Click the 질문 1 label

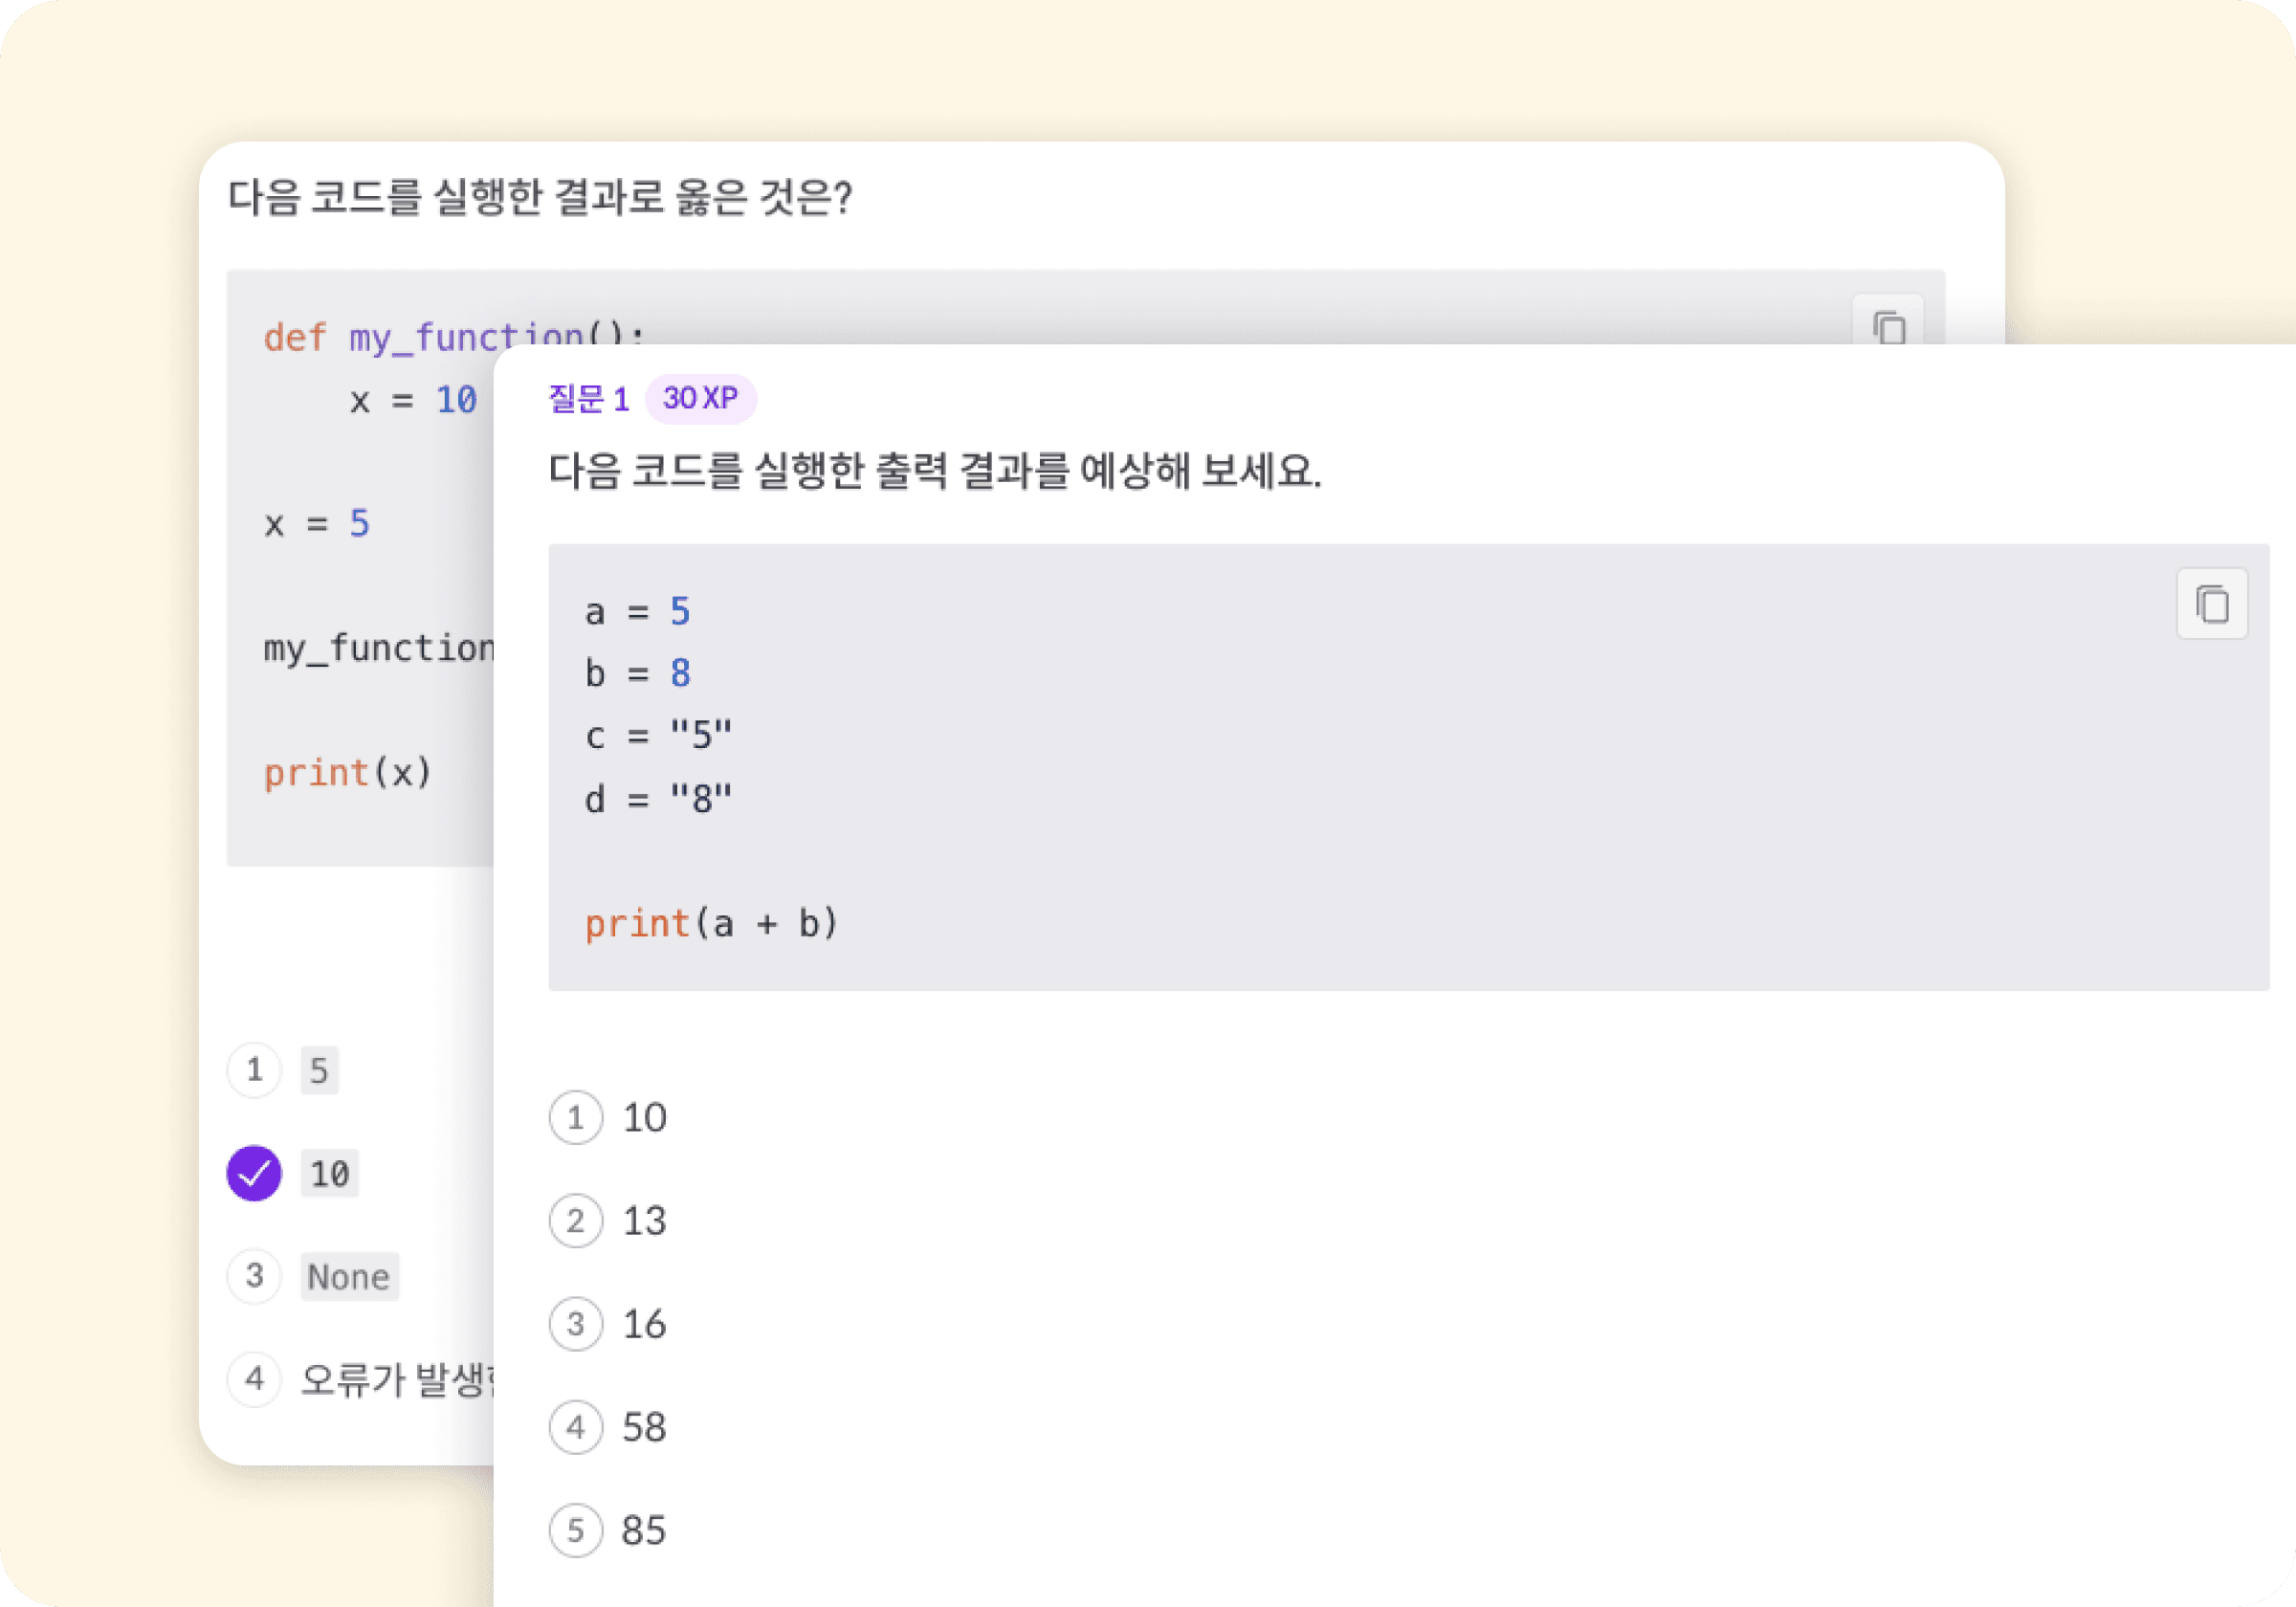click(x=588, y=399)
